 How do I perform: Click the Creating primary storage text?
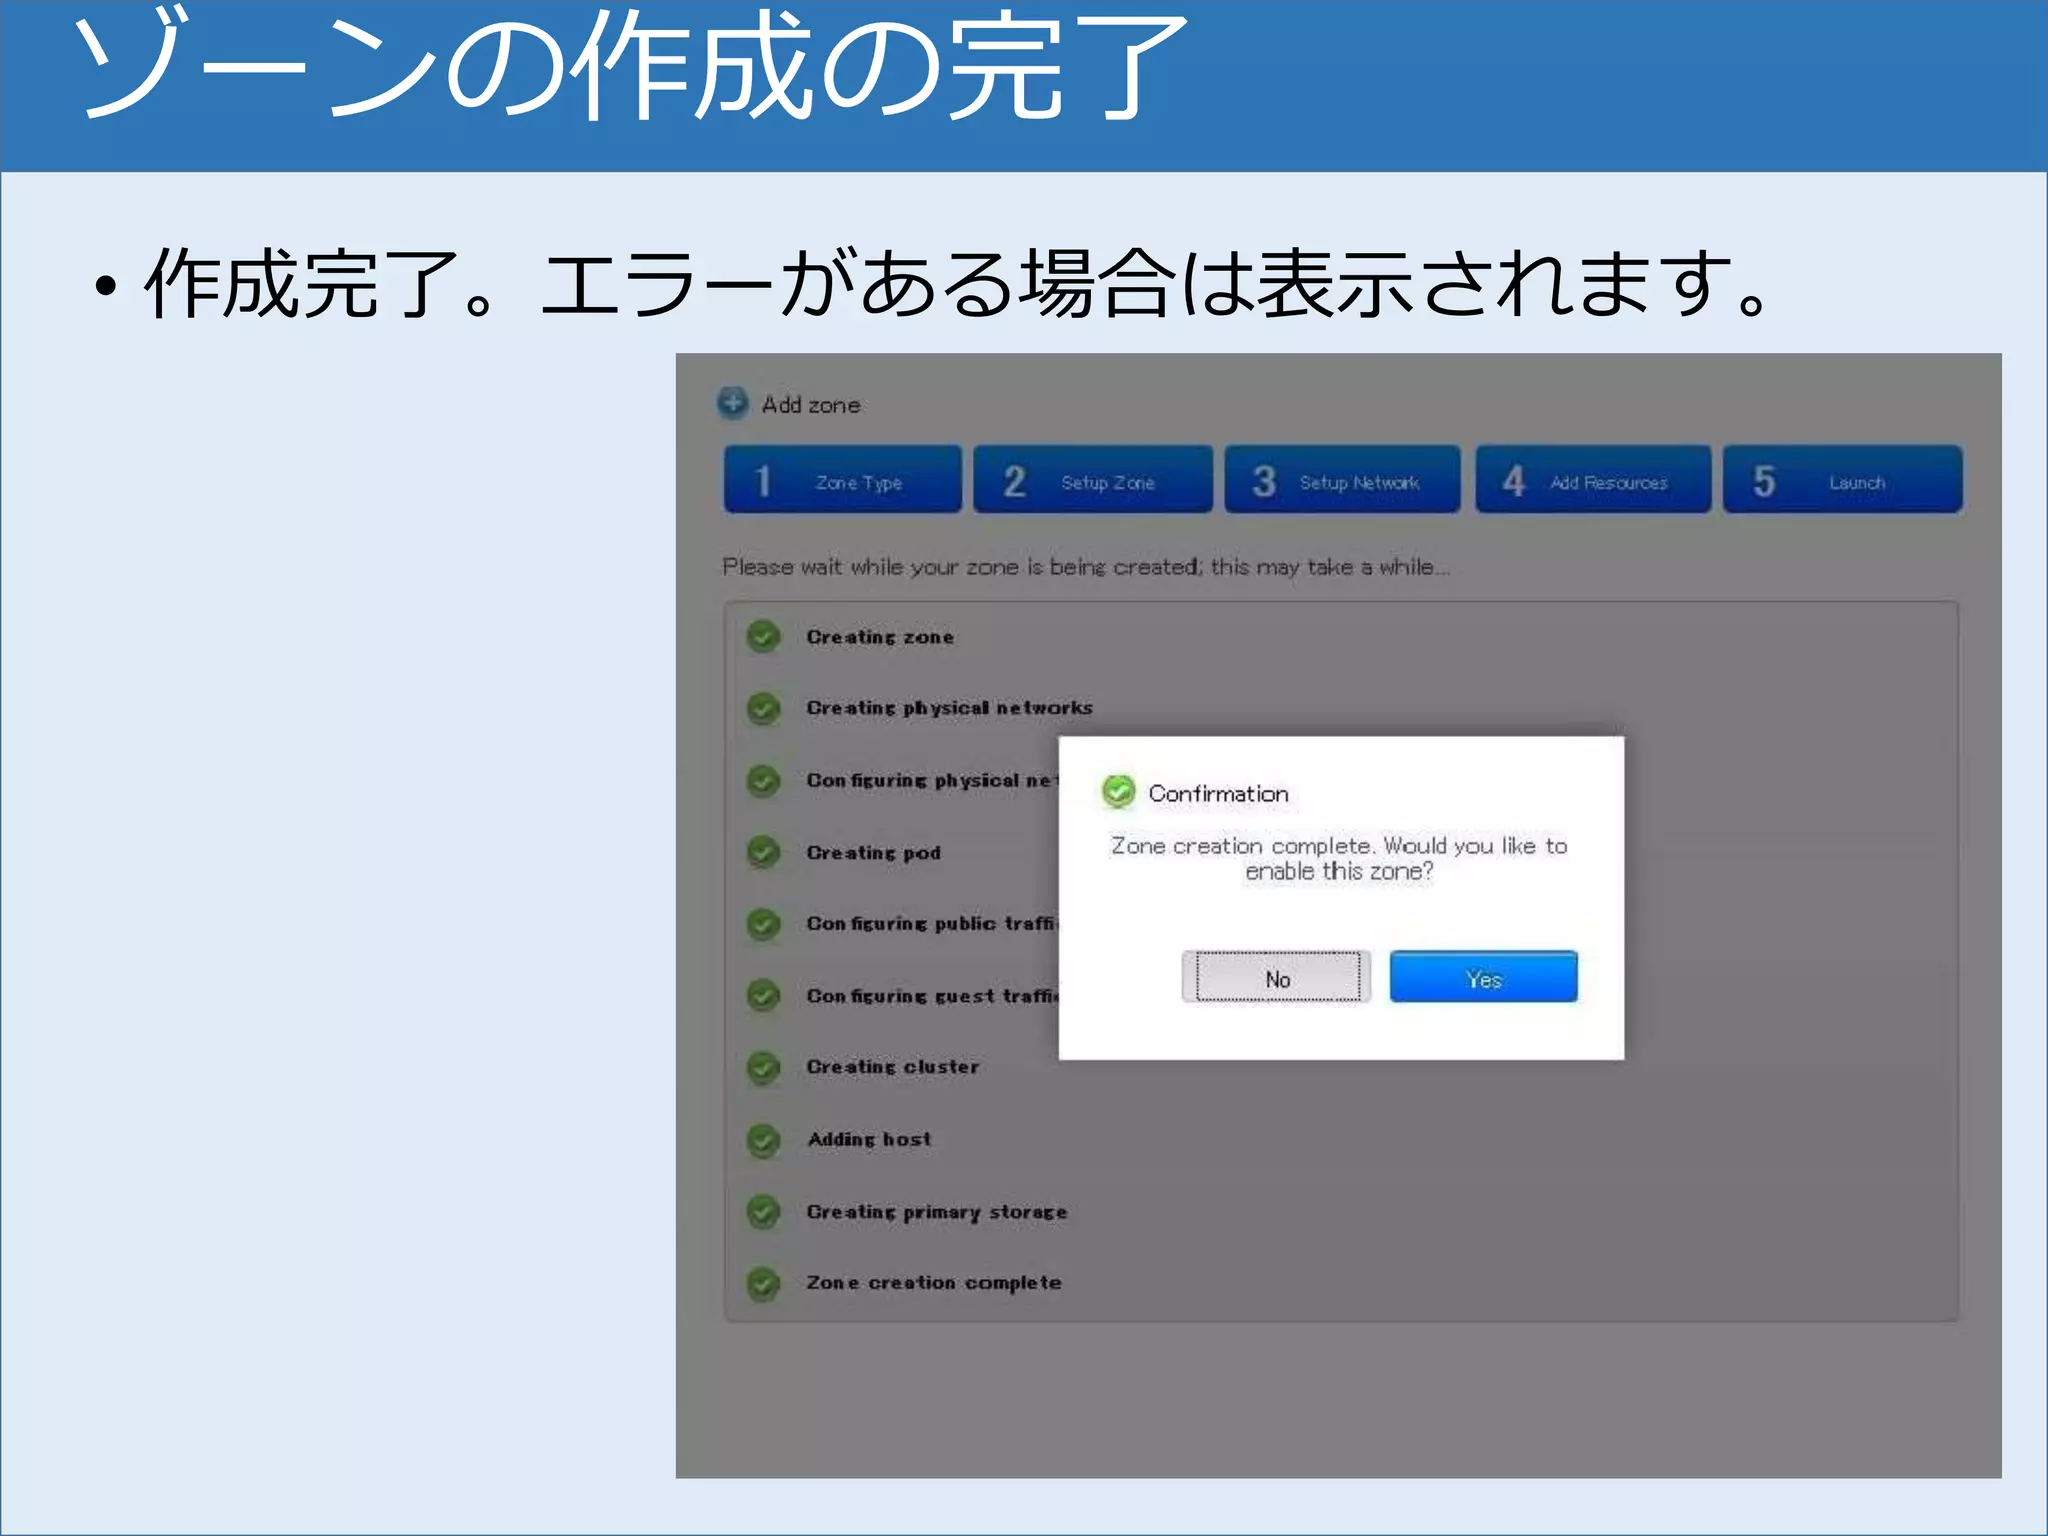click(937, 1212)
